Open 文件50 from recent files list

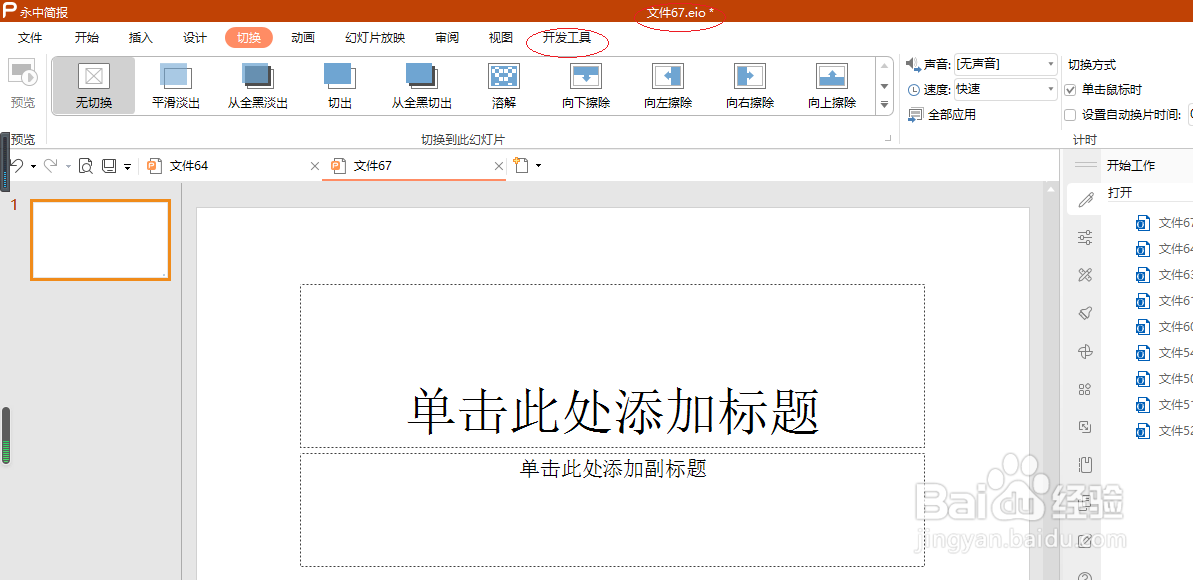pyautogui.click(x=1164, y=378)
